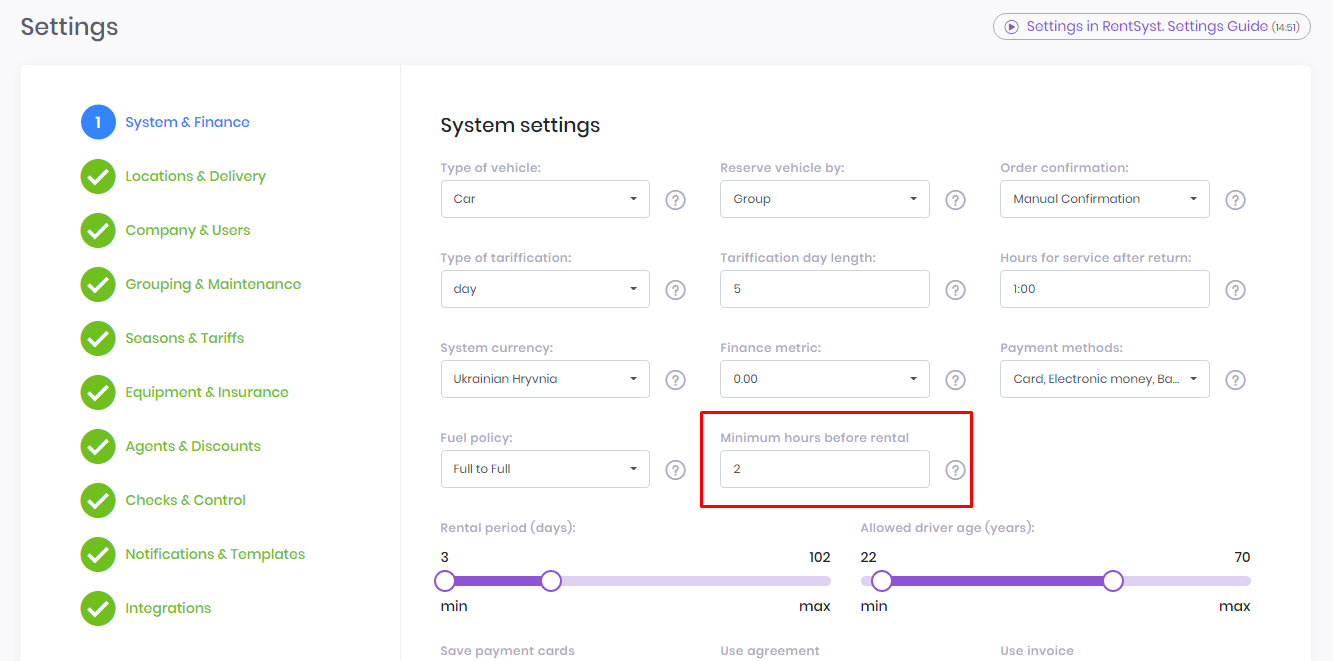1333x661 pixels.
Task: Click help icon for Minimum hours before rental
Action: [x=956, y=470]
